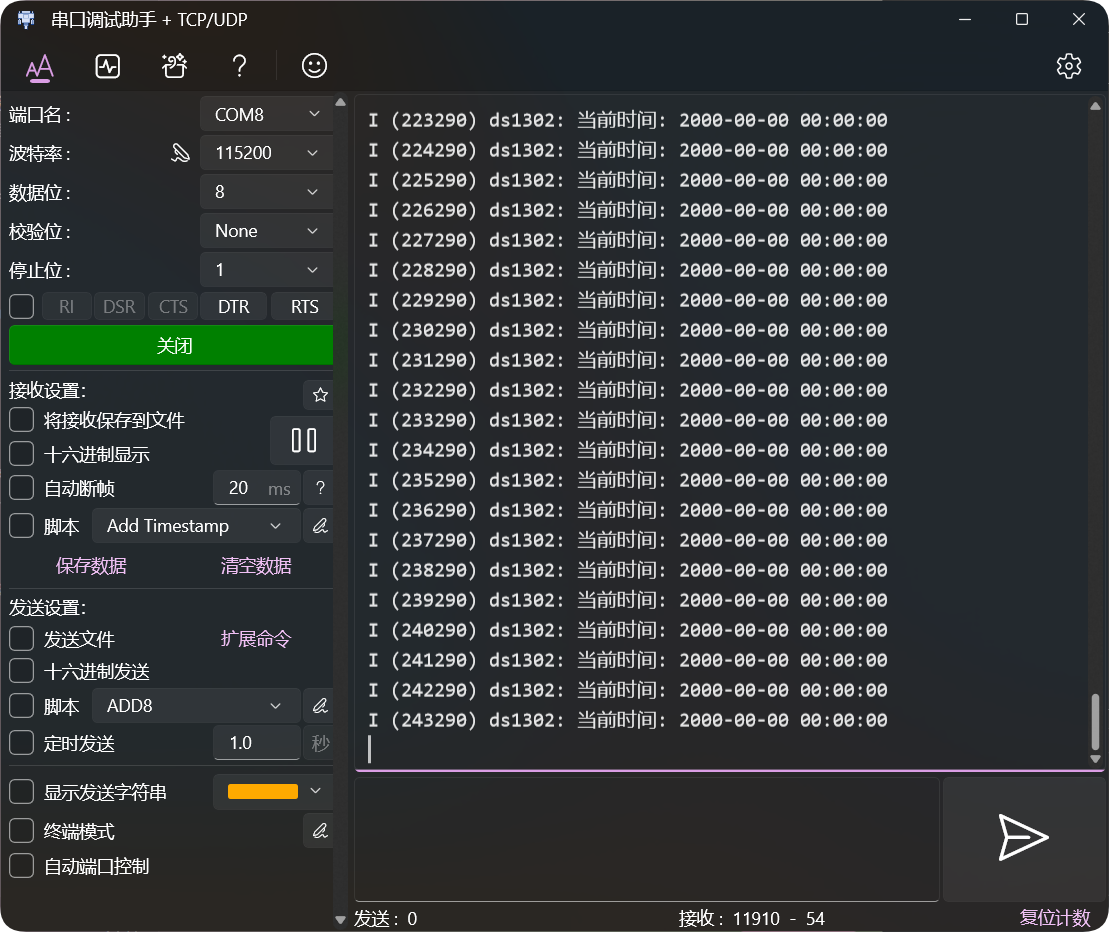1109x932 pixels.
Task: Enable 终端模式 checkbox
Action: [21, 830]
